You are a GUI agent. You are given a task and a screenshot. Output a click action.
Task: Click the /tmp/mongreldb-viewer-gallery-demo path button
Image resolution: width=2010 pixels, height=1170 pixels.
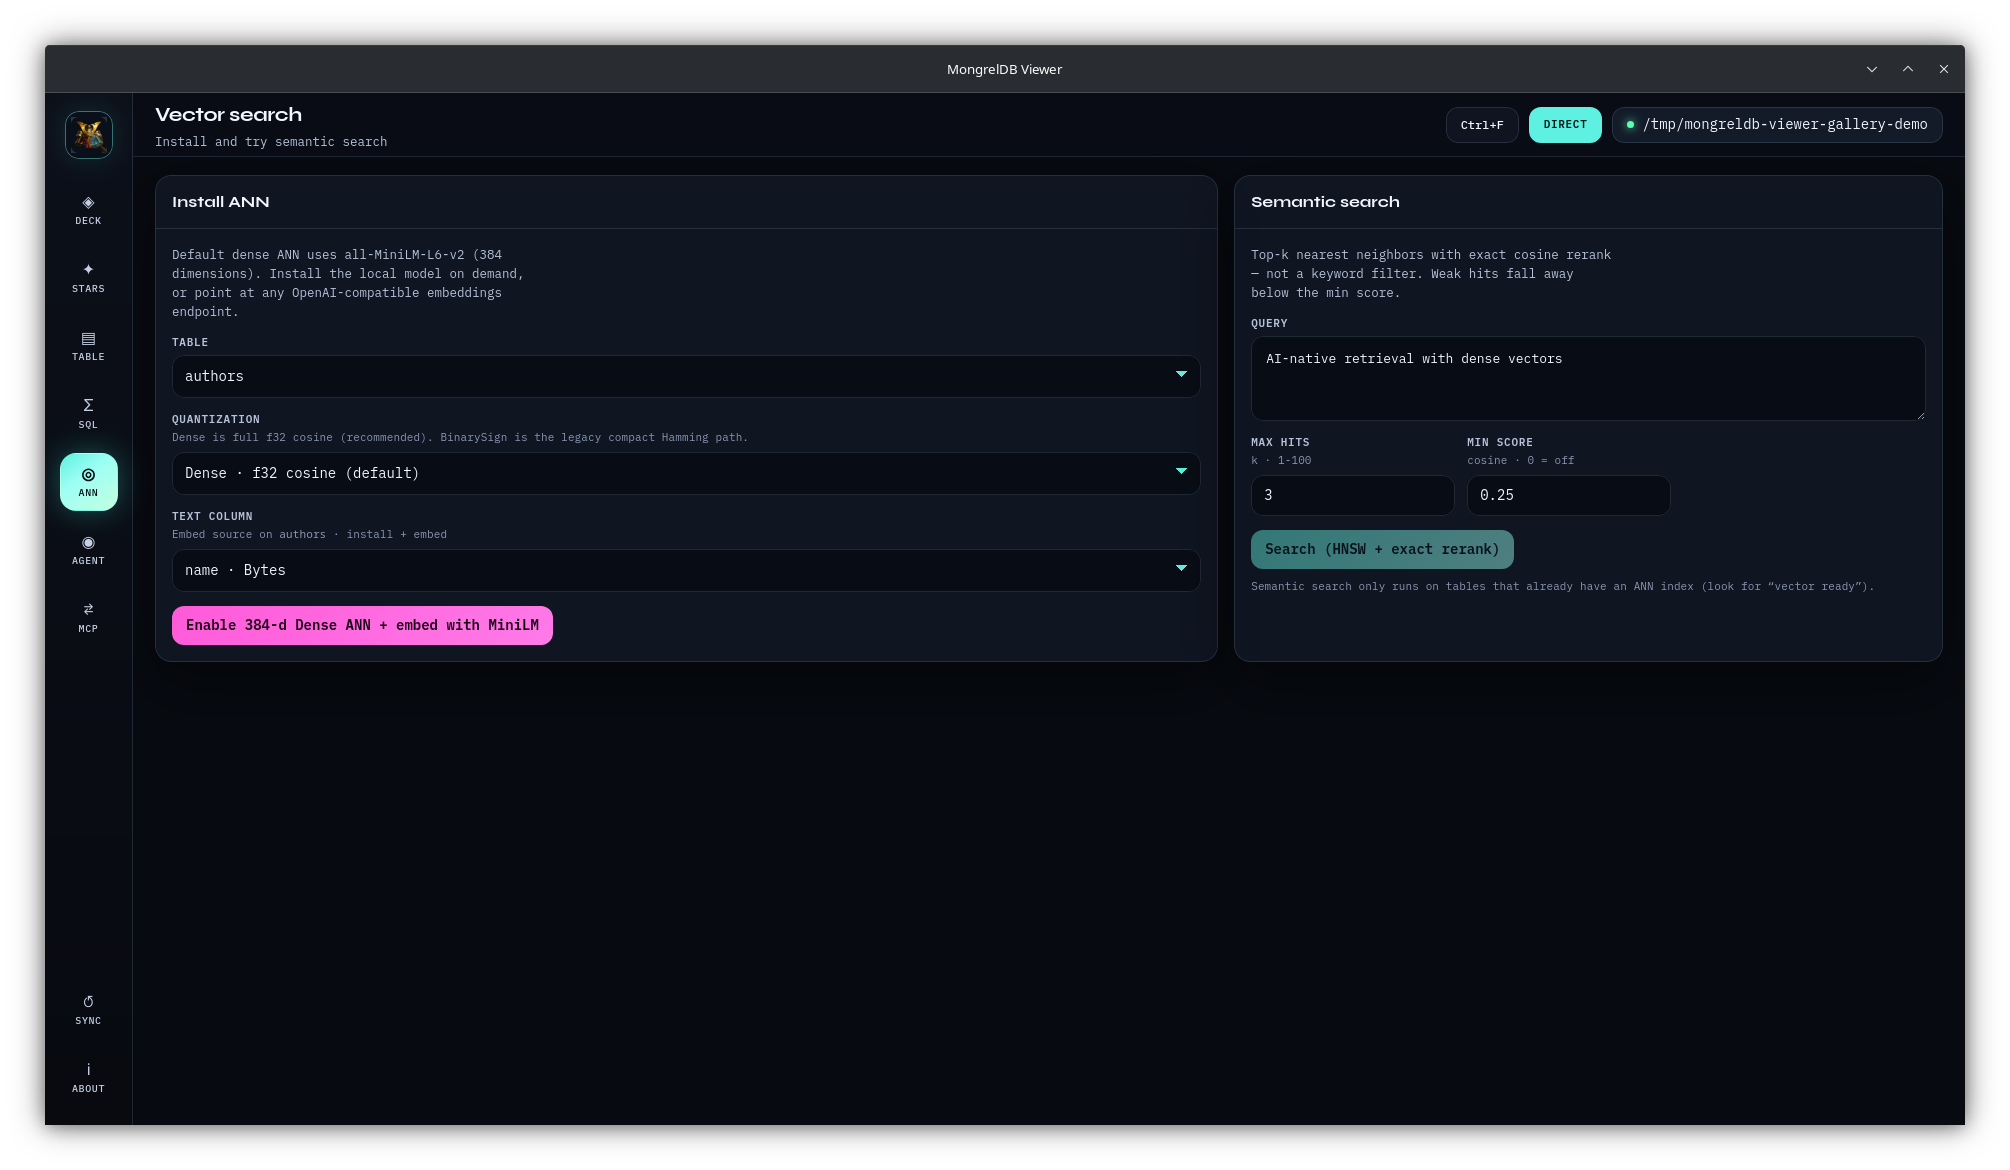click(x=1777, y=125)
